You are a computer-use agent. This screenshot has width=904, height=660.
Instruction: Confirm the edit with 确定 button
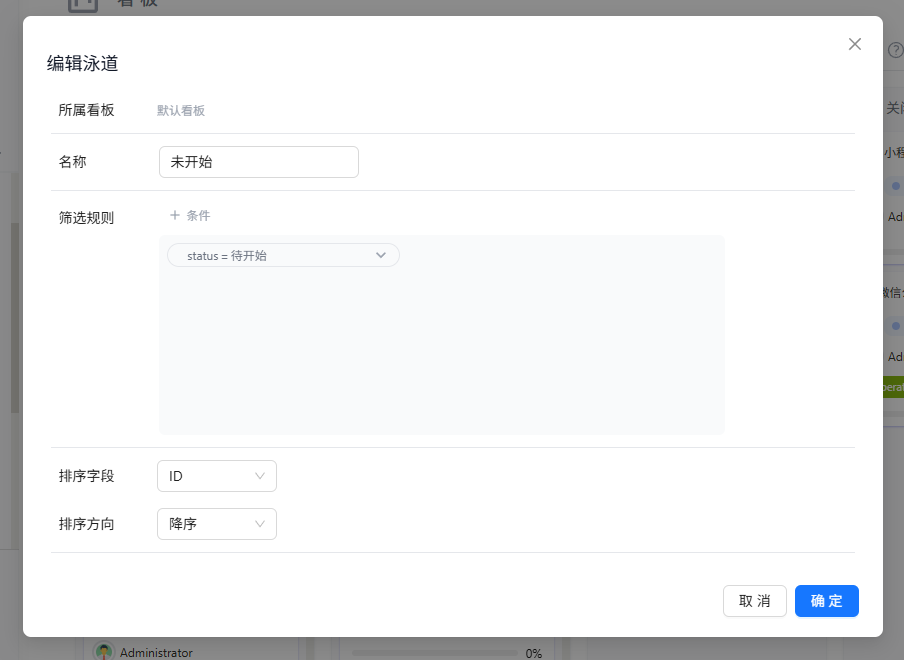tap(827, 601)
